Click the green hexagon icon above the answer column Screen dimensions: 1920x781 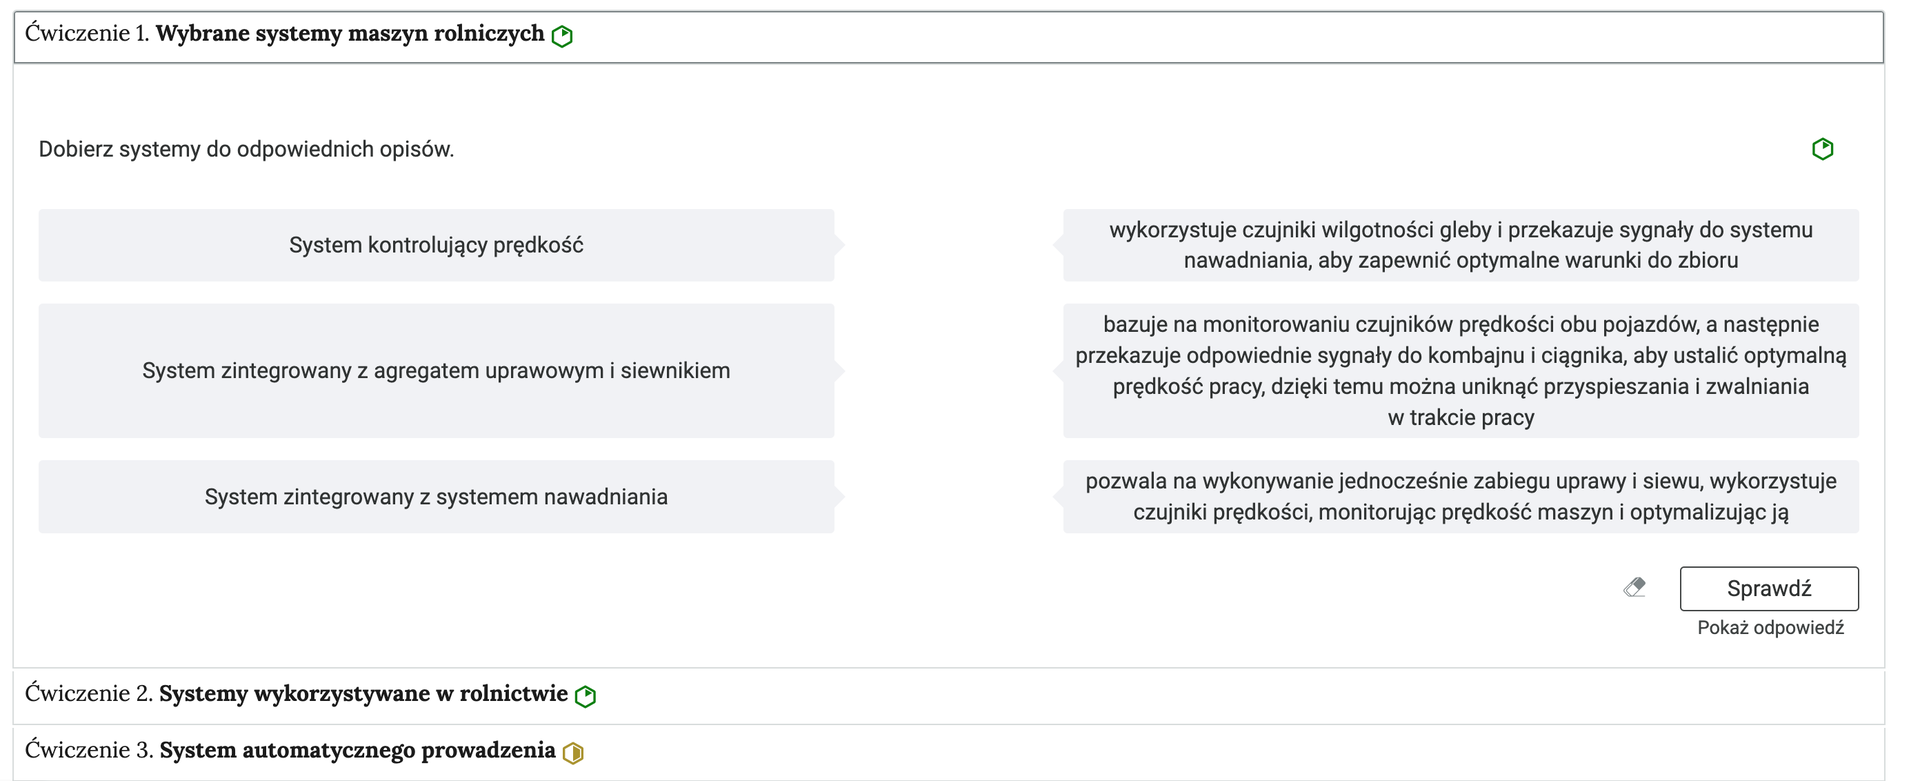(1823, 148)
